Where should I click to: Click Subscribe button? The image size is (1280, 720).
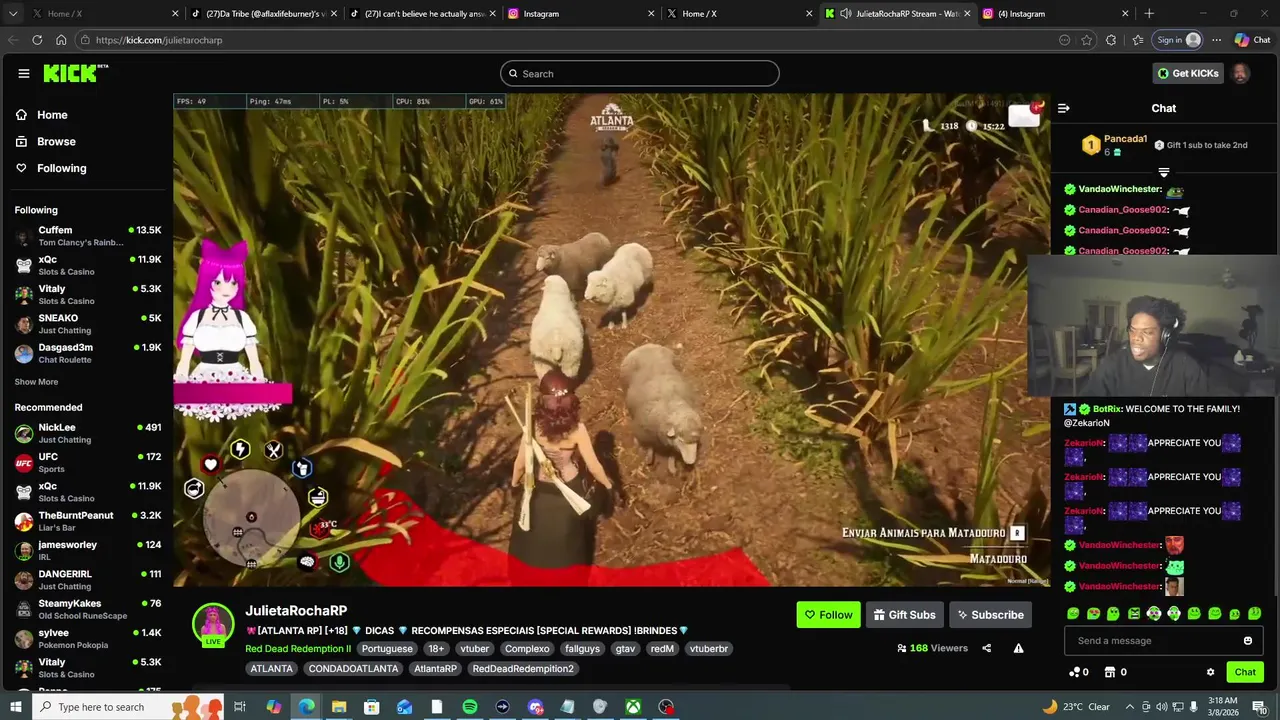tap(990, 615)
